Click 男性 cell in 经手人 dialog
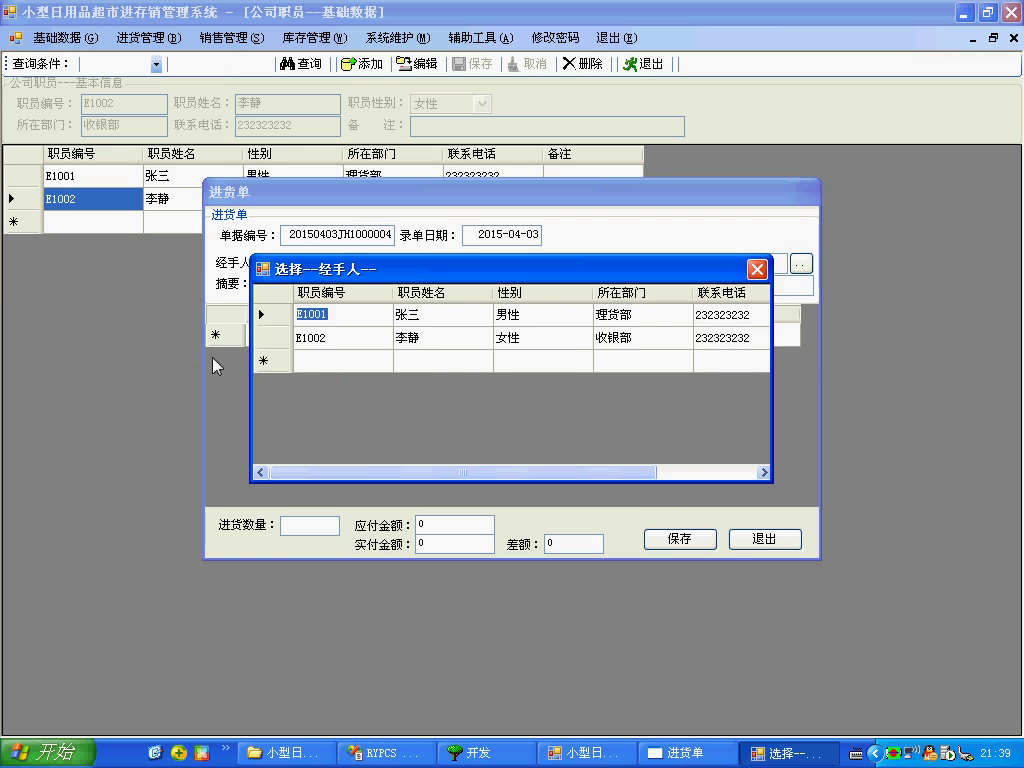1024x768 pixels. (543, 315)
